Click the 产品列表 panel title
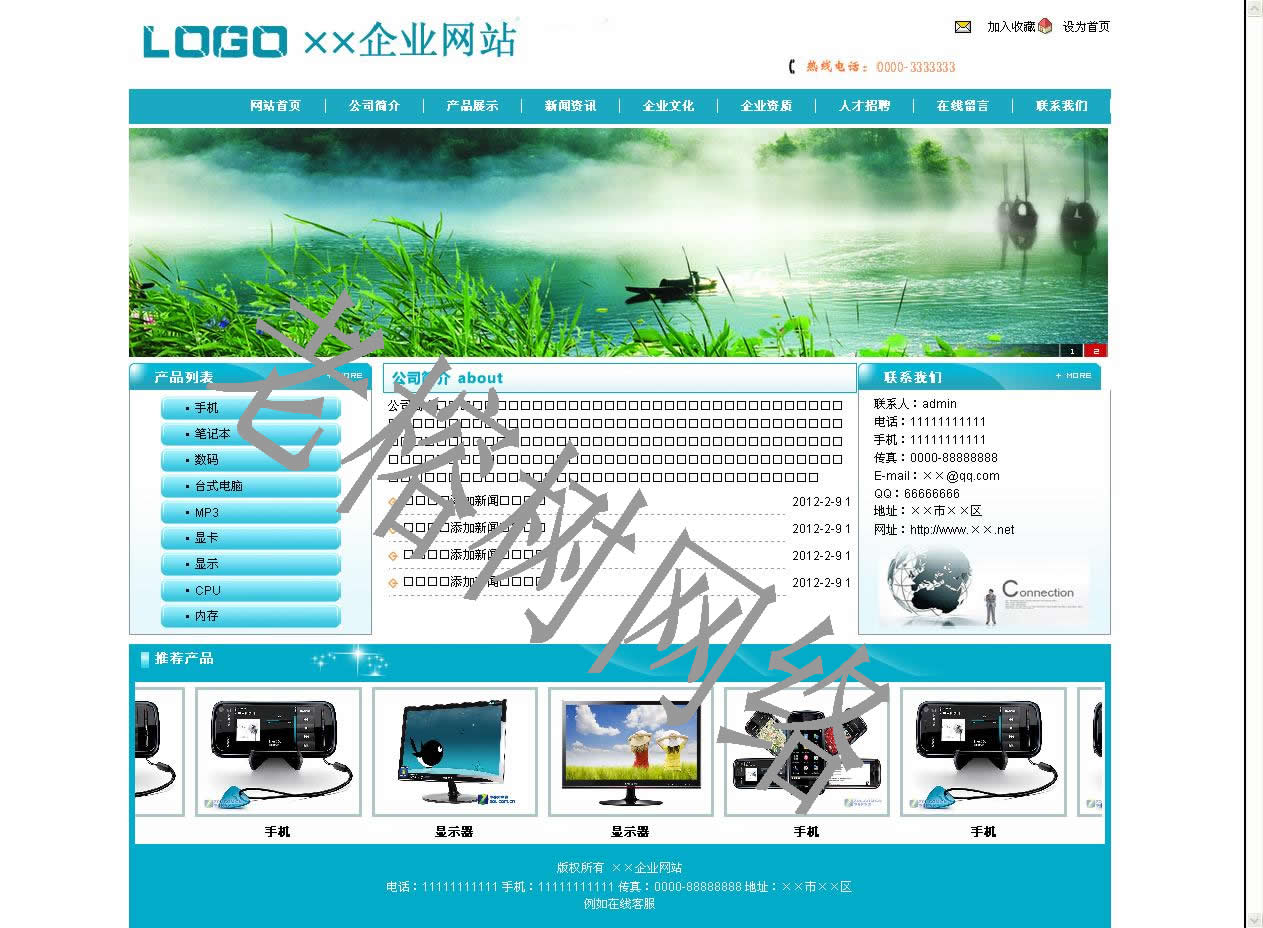The height and width of the screenshot is (928, 1263). pos(184,377)
